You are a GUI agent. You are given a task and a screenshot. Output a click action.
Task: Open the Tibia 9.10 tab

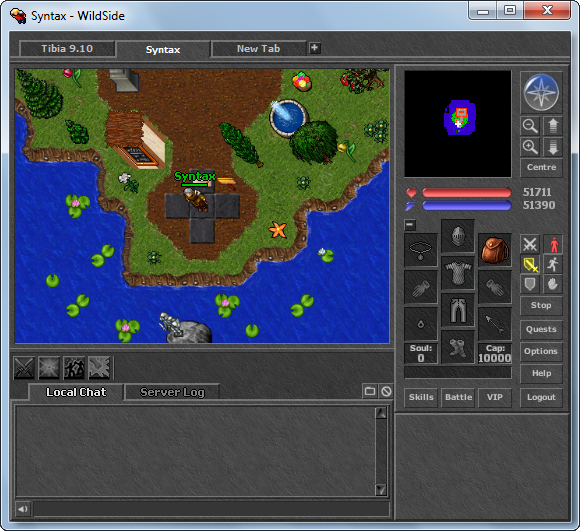67,48
